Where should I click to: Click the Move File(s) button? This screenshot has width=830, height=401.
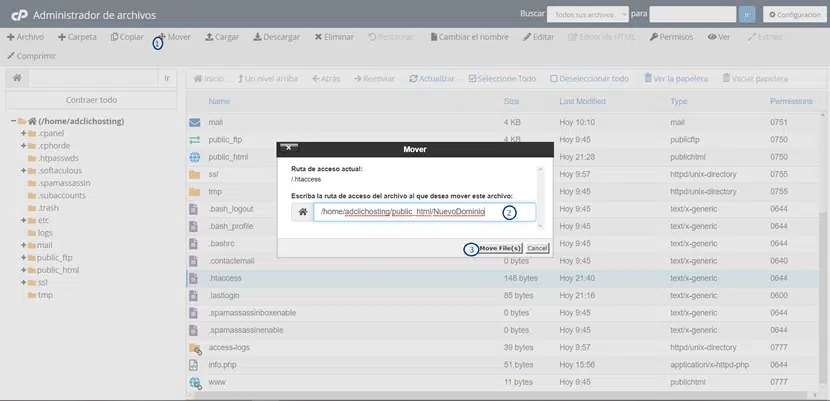[x=499, y=247]
